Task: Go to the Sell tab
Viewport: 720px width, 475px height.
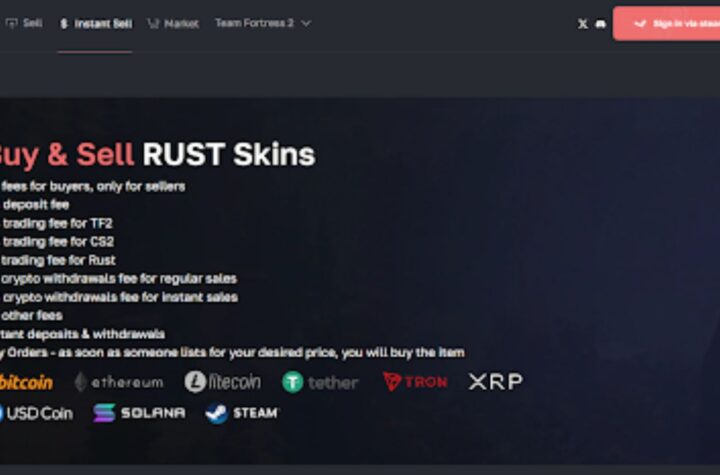Action: pyautogui.click(x=24, y=23)
